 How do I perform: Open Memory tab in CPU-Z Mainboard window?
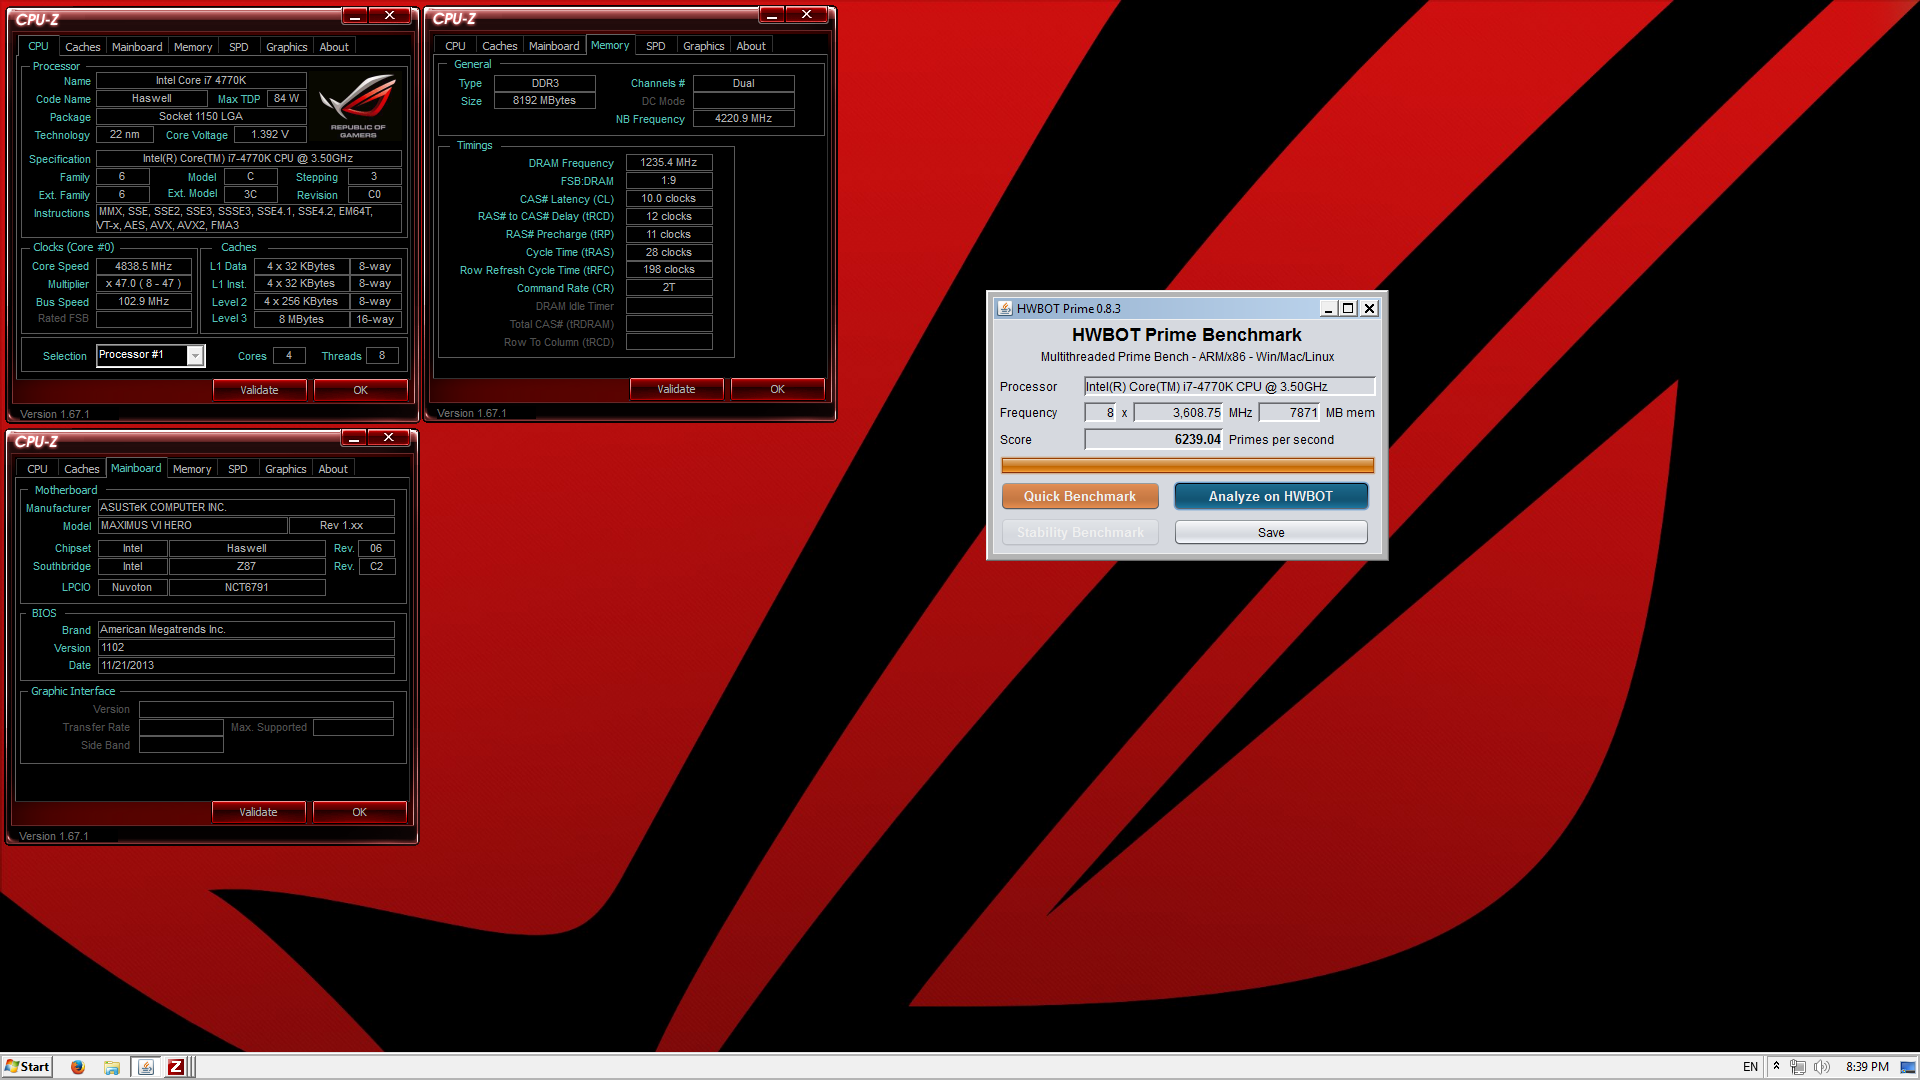tap(192, 469)
